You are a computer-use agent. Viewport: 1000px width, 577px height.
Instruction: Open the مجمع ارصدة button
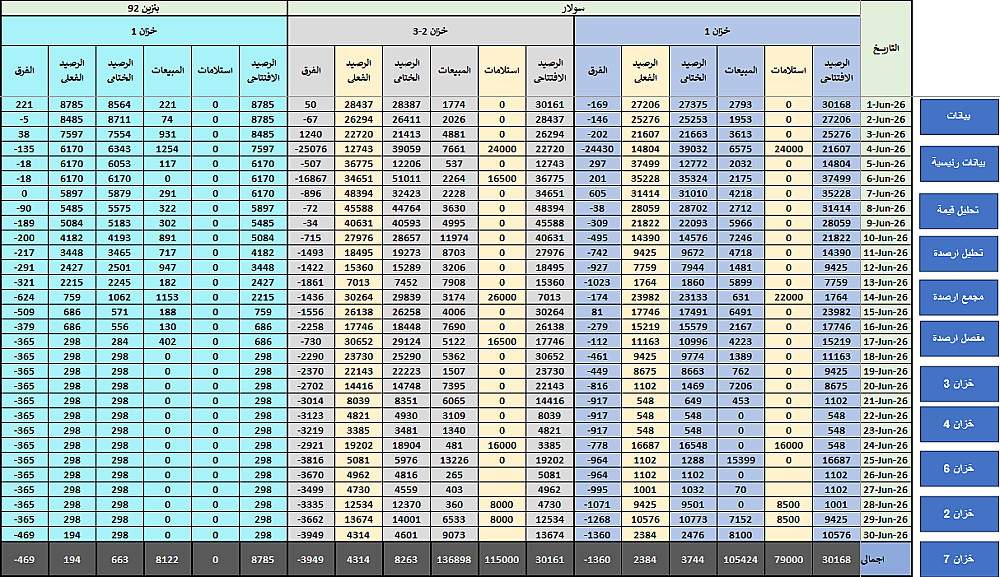pos(959,298)
